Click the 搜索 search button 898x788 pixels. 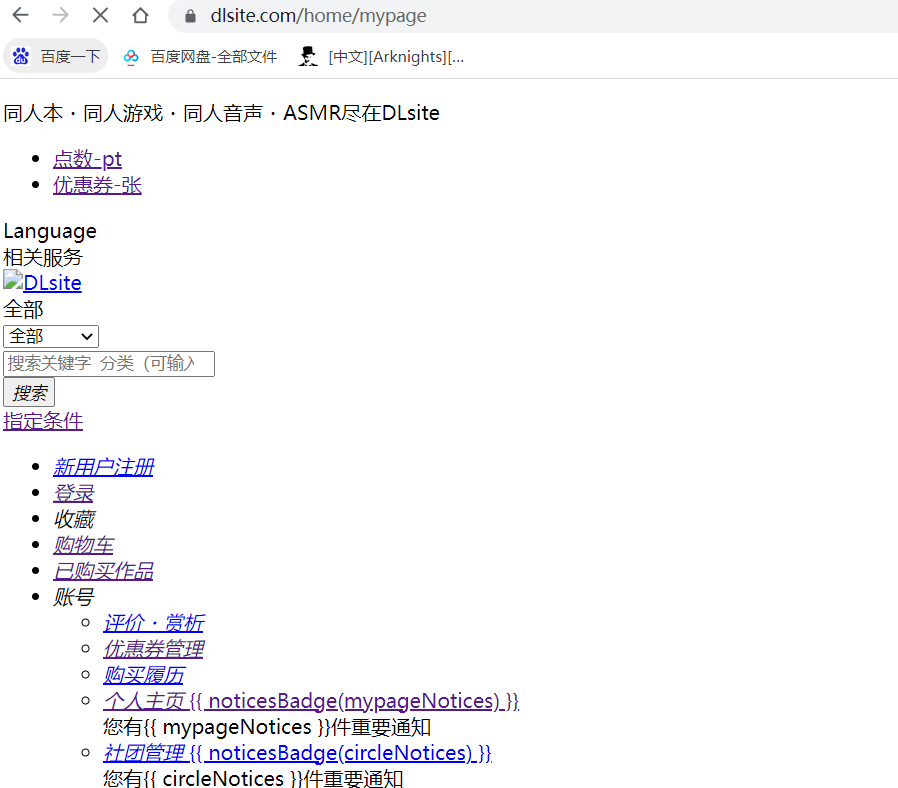[29, 392]
